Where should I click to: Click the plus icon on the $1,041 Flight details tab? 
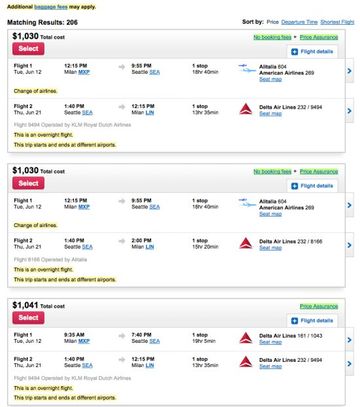pyautogui.click(x=294, y=321)
